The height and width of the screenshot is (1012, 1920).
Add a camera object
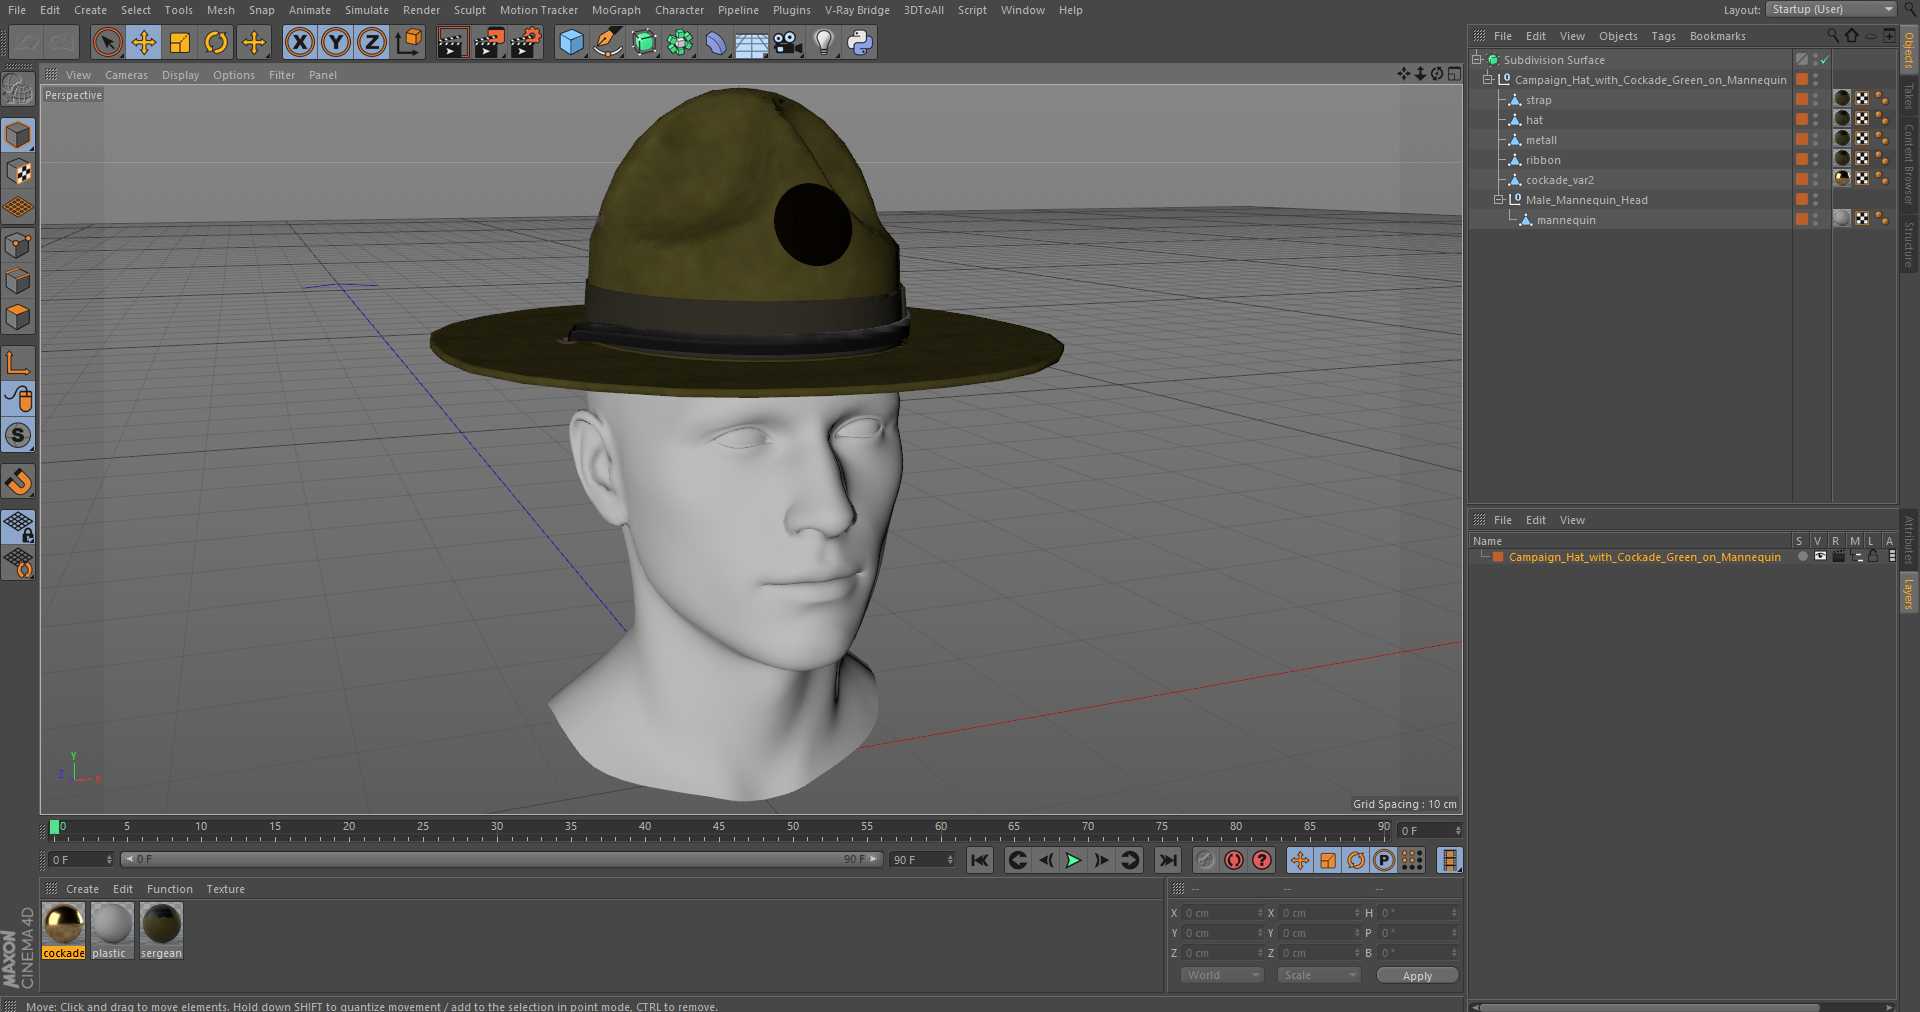pyautogui.click(x=788, y=42)
